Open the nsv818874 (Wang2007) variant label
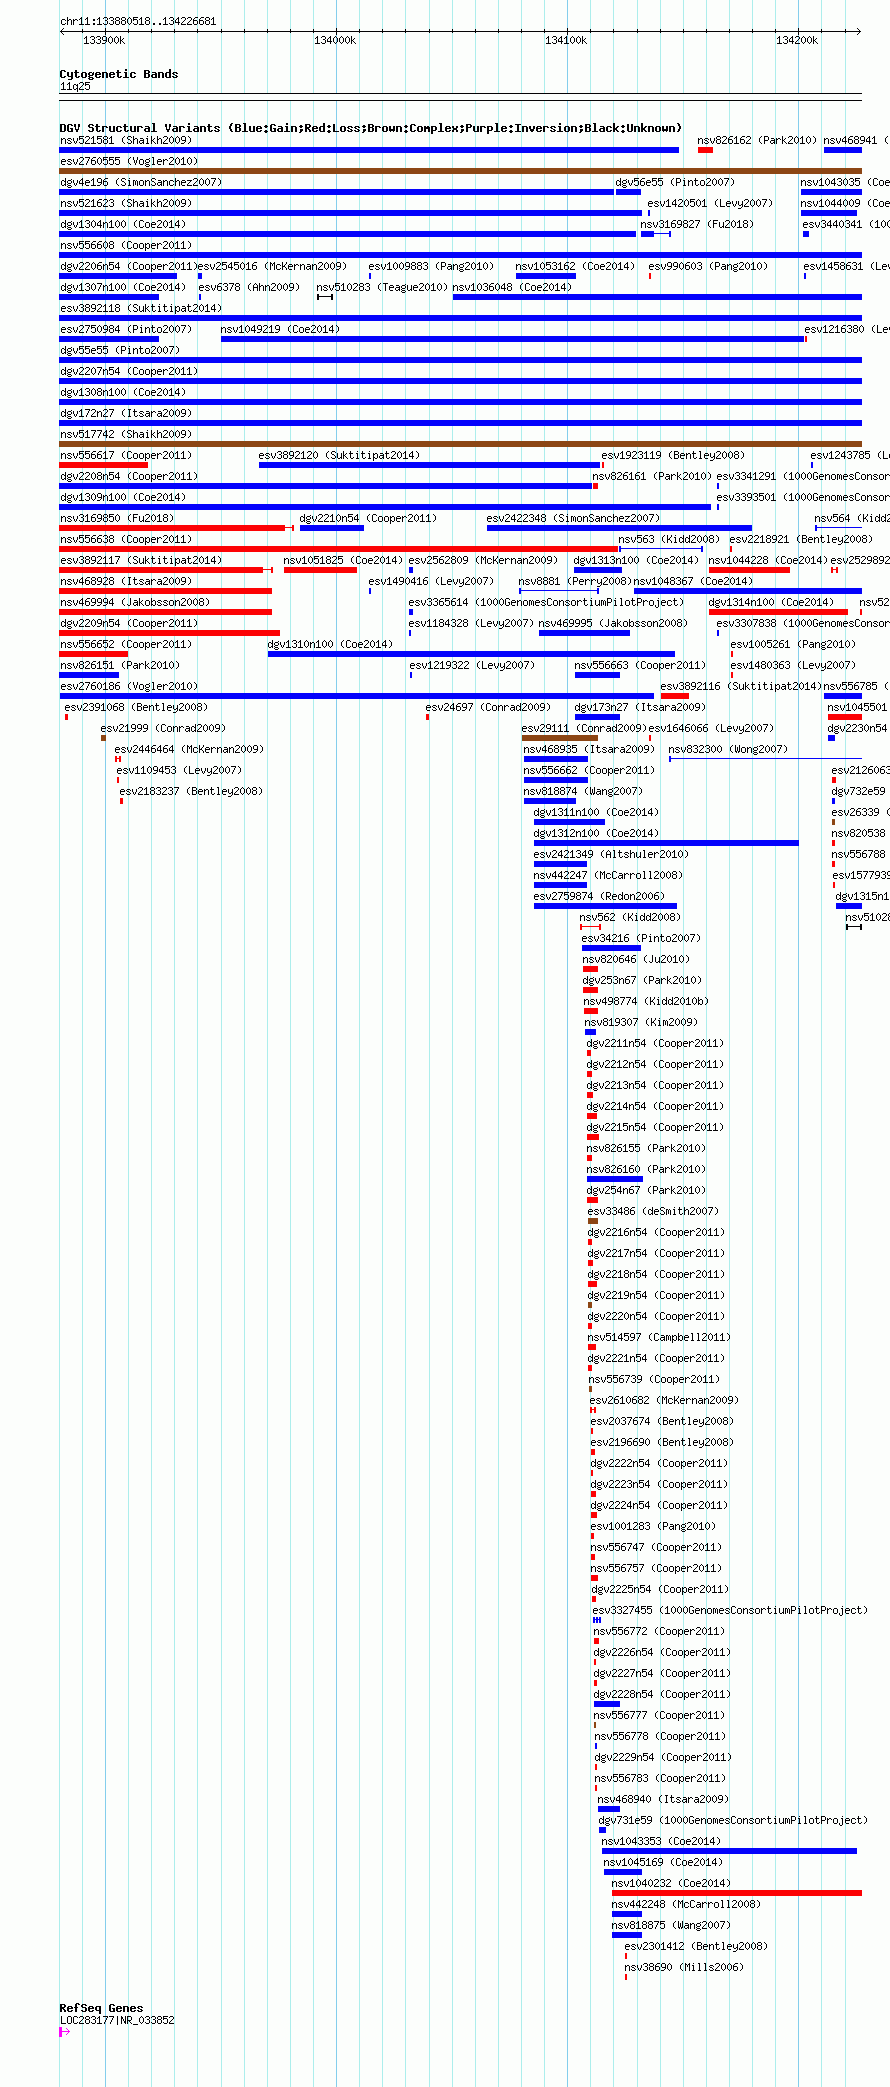This screenshot has width=890, height=2087. [583, 792]
